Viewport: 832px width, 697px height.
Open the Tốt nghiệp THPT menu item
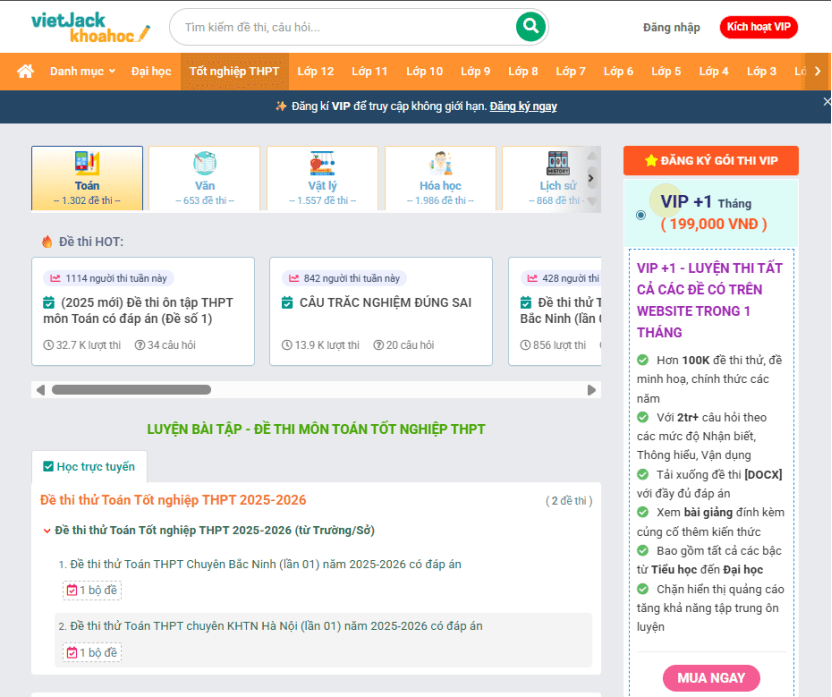click(x=234, y=71)
